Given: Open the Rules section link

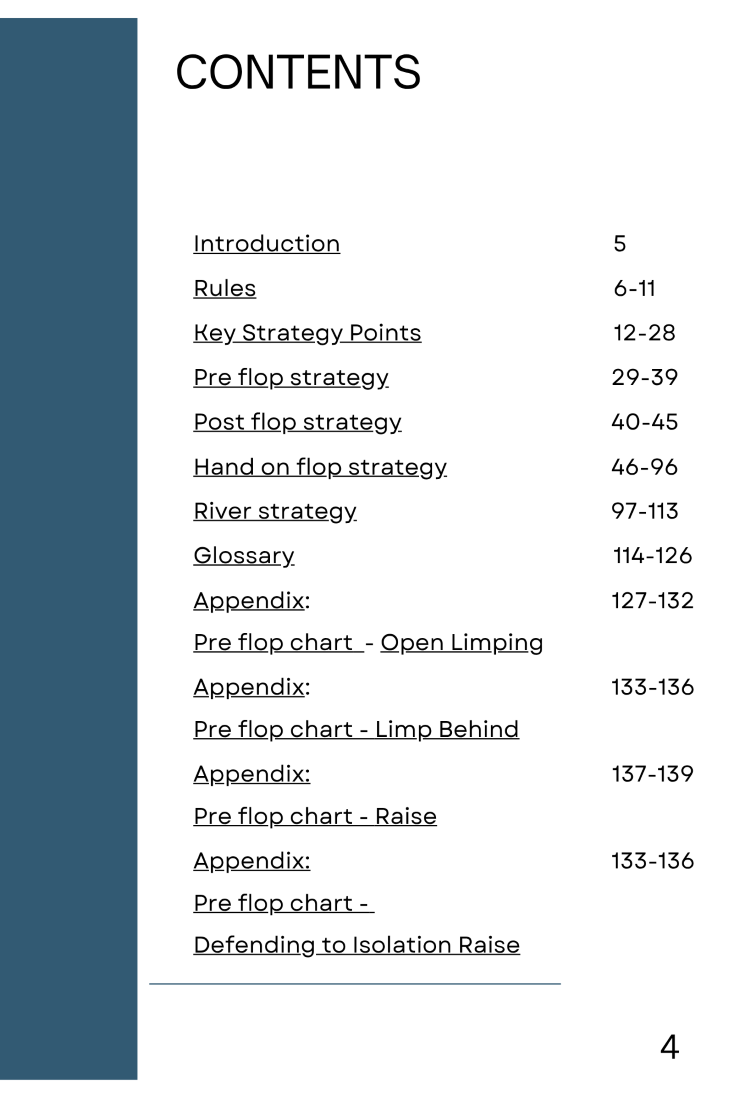Looking at the screenshot, I should pyautogui.click(x=224, y=288).
